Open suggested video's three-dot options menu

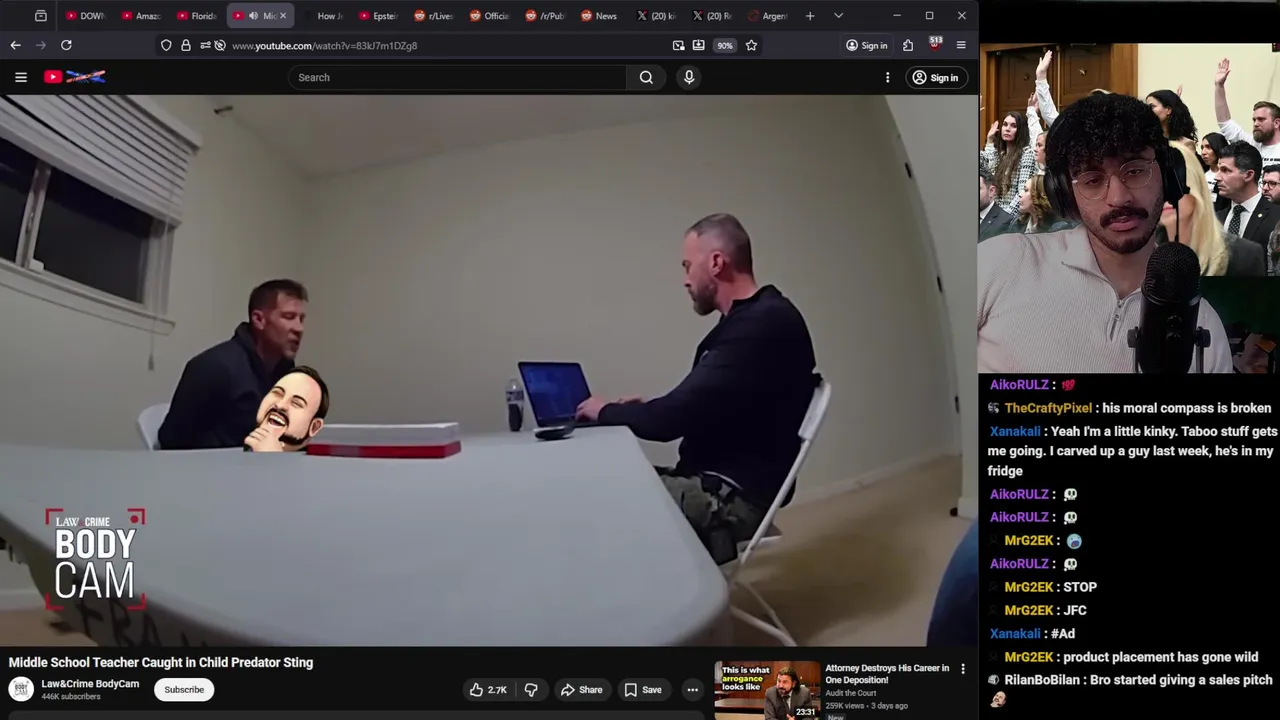click(963, 669)
